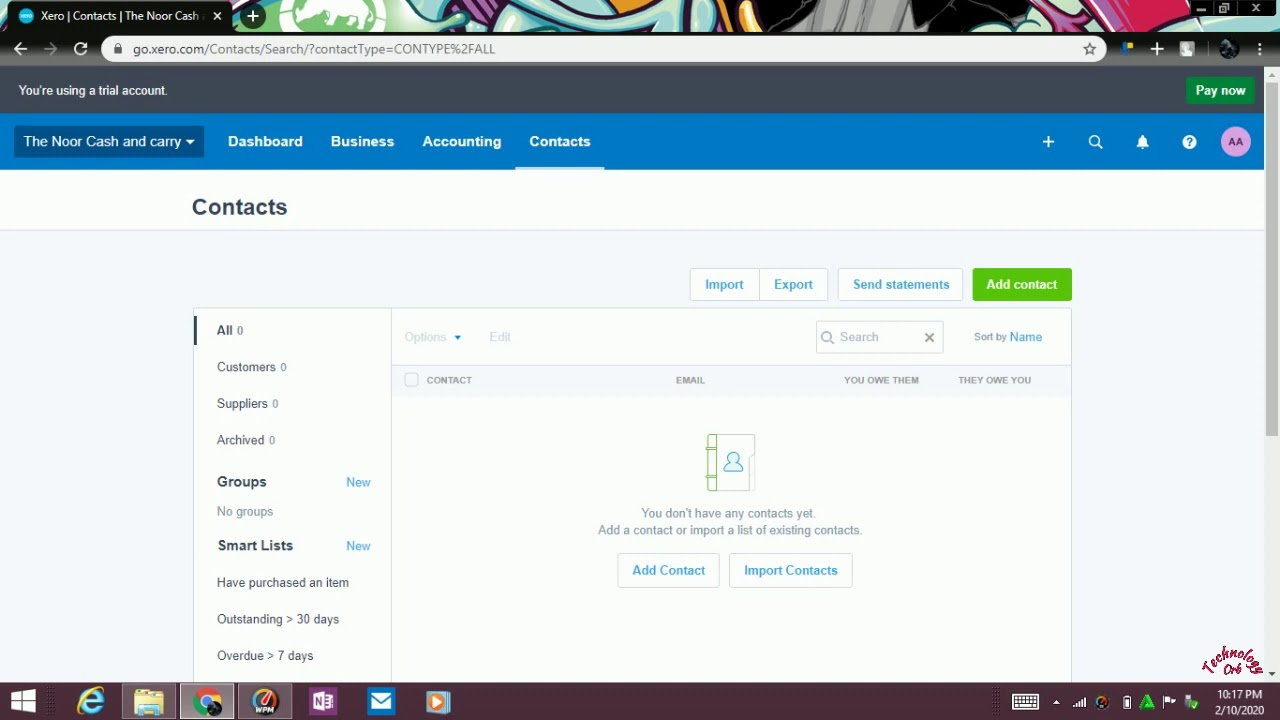Create a New group

358,482
